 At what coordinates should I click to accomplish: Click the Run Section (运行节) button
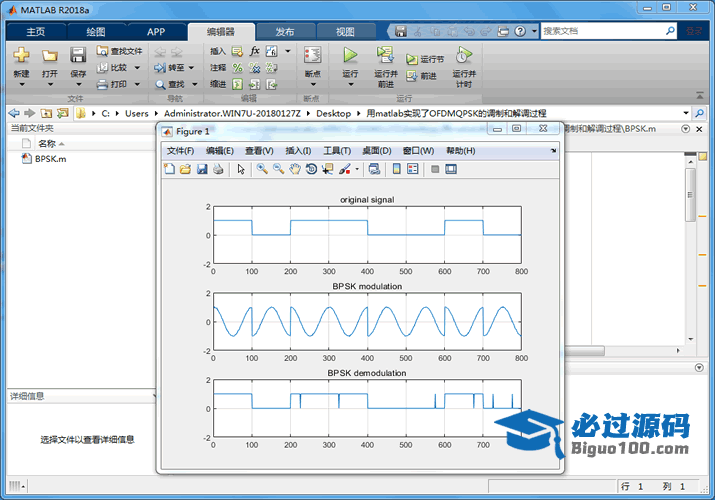point(425,59)
